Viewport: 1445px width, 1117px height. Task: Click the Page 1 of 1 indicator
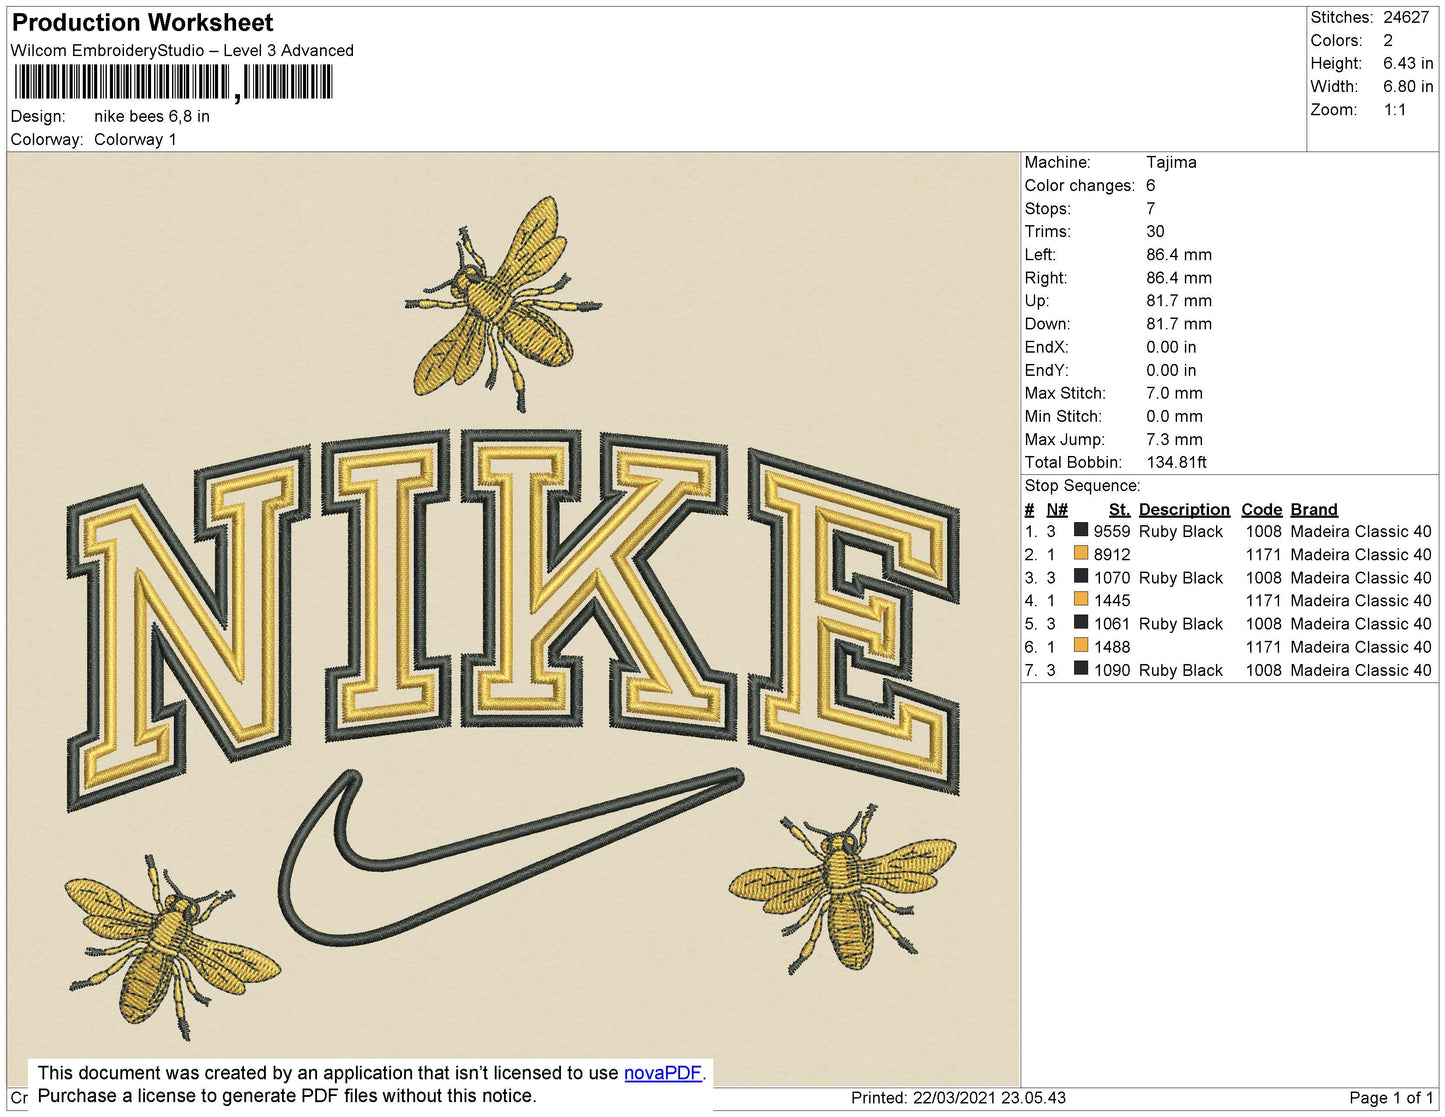point(1391,1098)
